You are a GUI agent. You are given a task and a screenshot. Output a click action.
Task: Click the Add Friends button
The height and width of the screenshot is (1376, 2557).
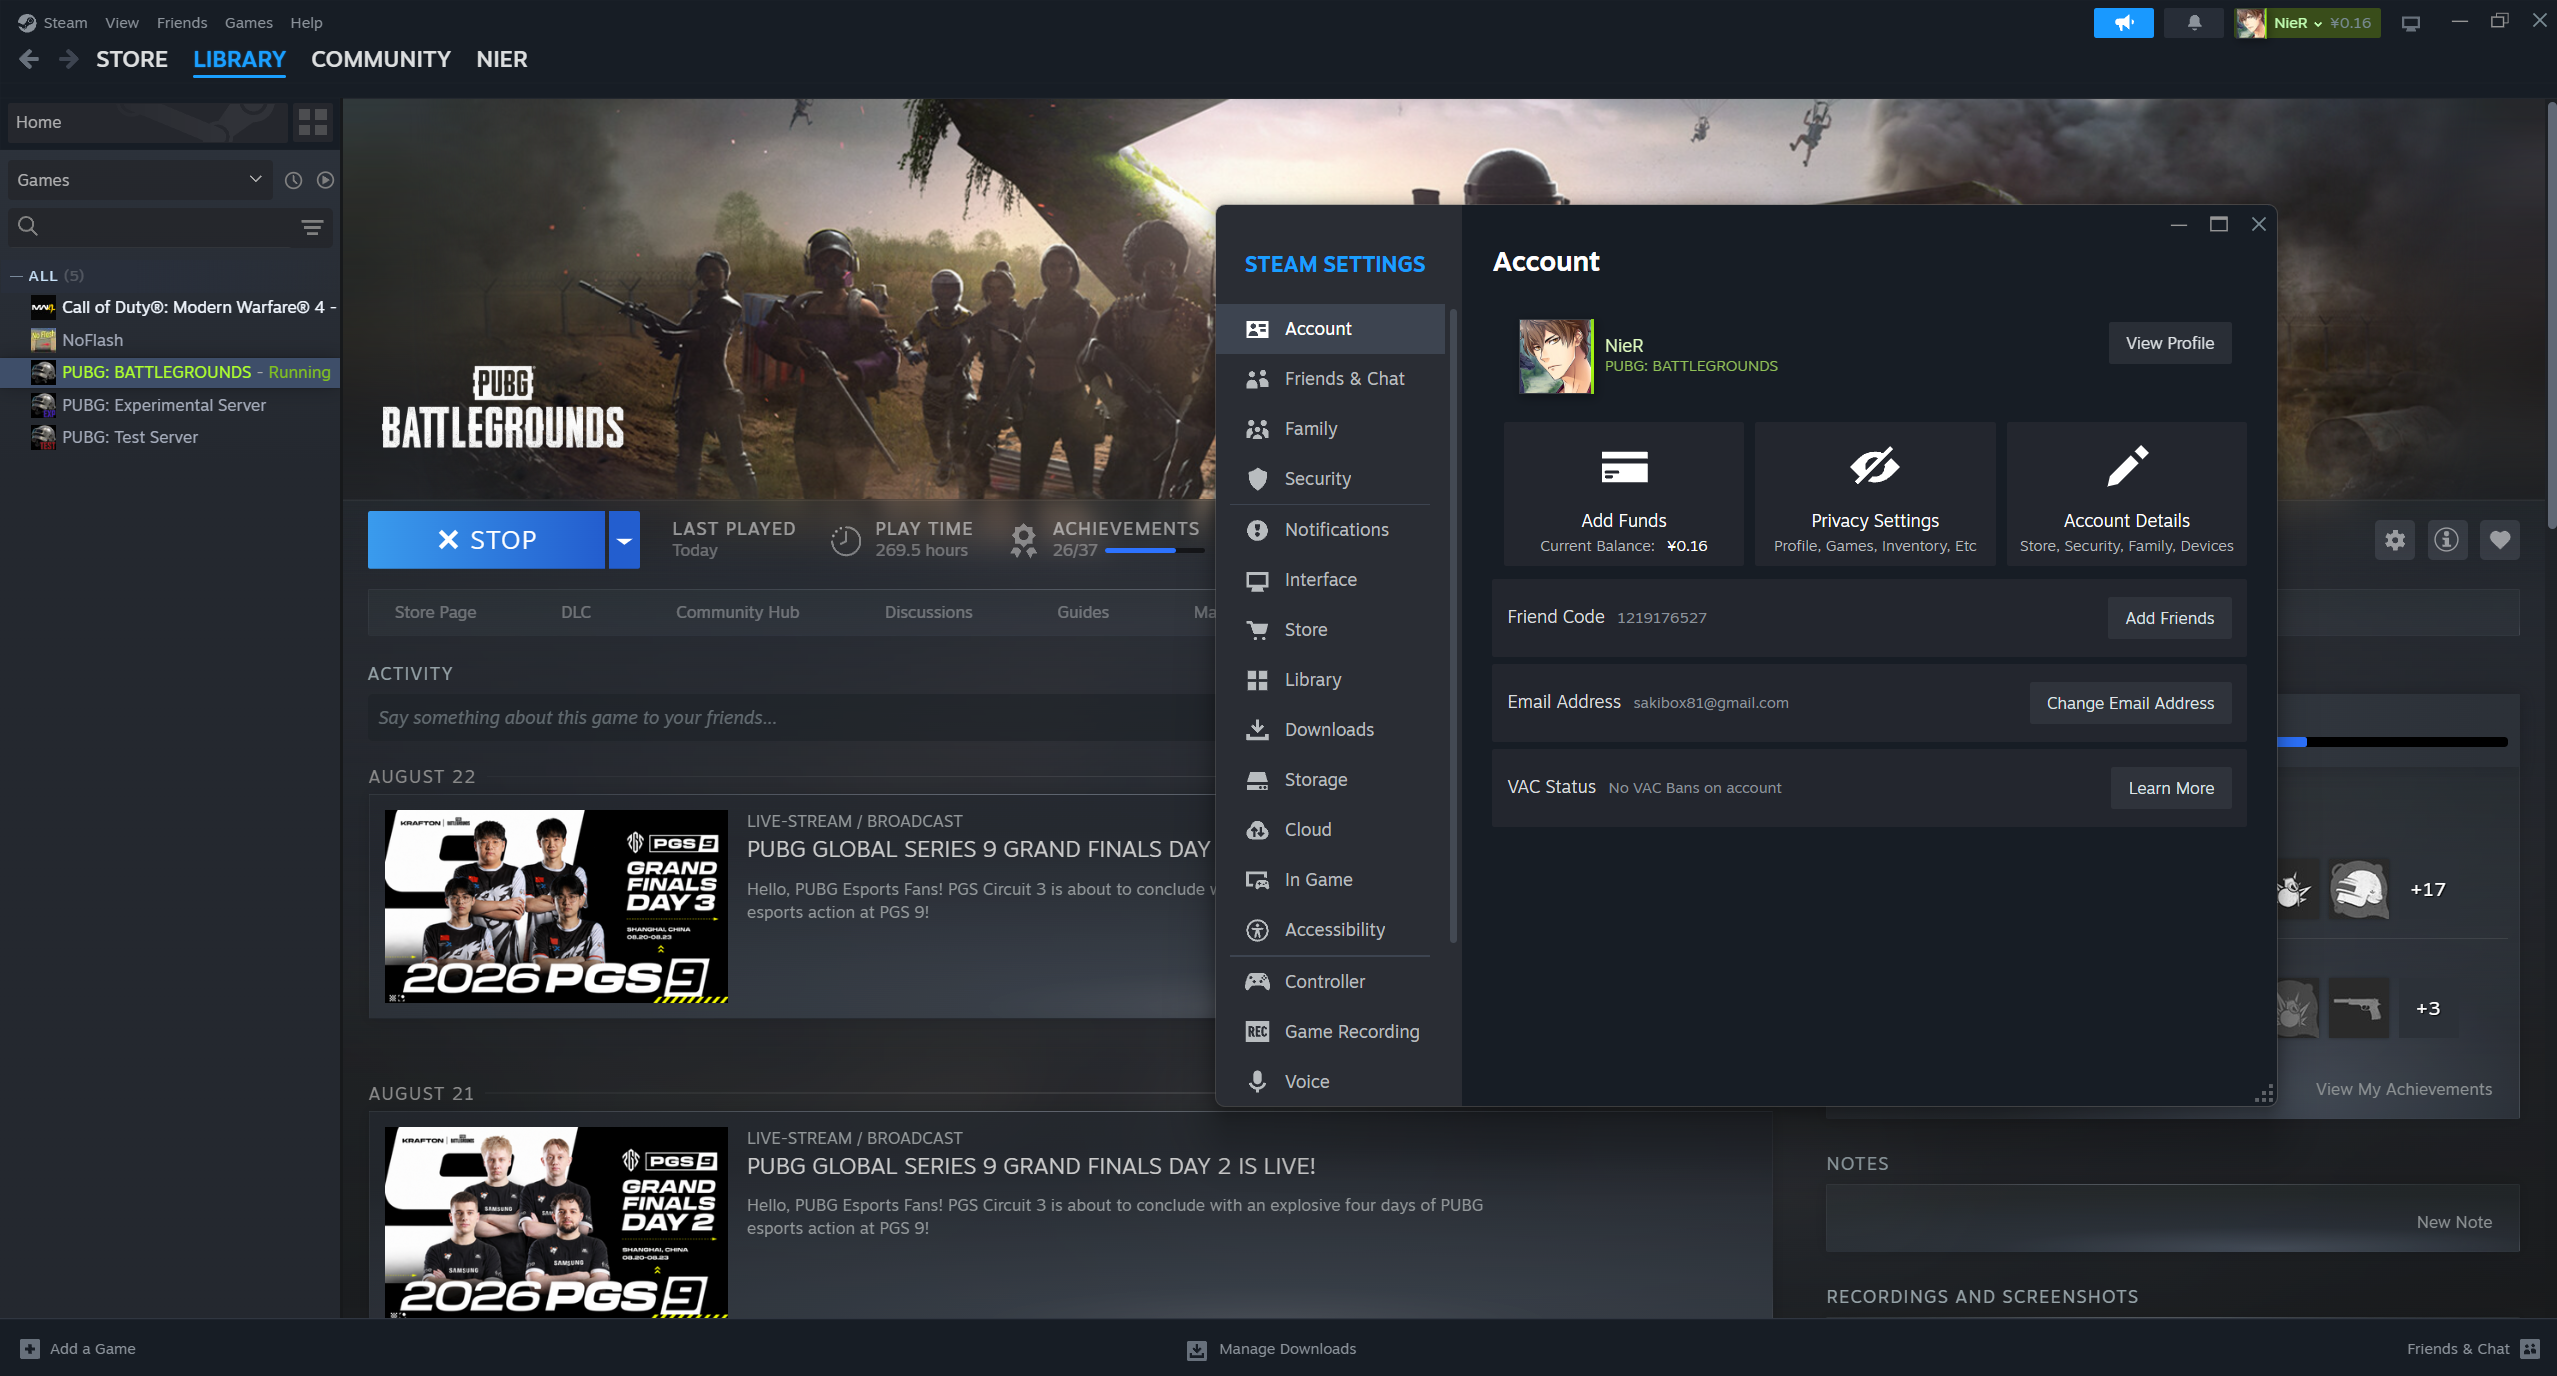coord(2170,618)
